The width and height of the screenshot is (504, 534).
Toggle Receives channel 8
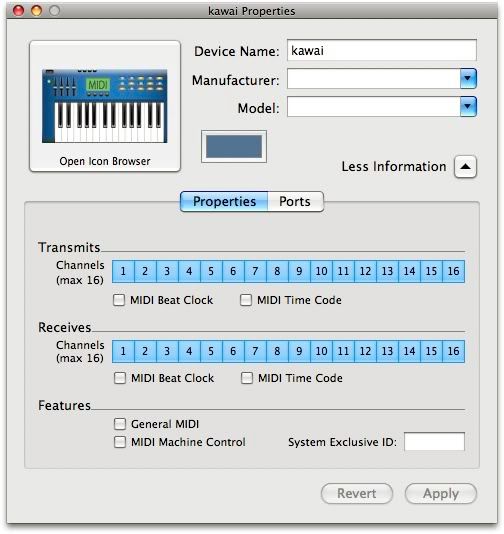pos(277,351)
